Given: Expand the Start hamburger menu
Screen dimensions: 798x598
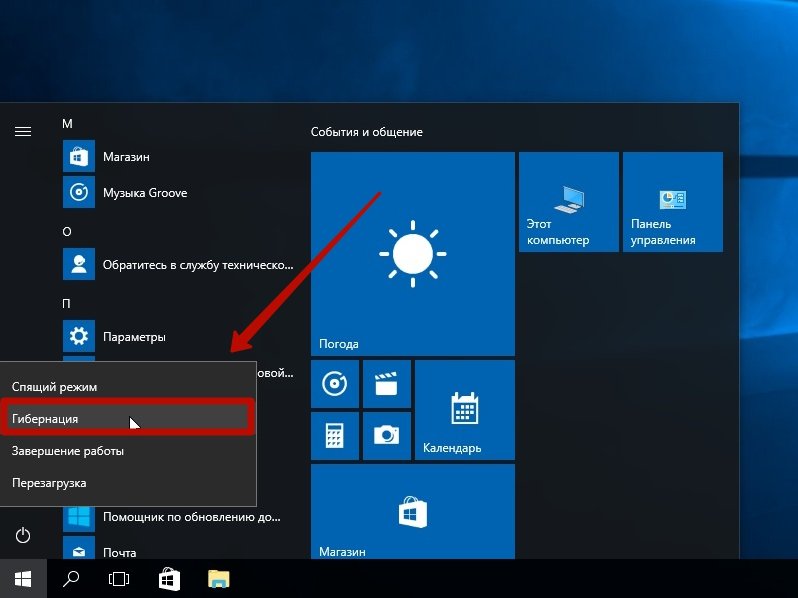Looking at the screenshot, I should [x=22, y=131].
